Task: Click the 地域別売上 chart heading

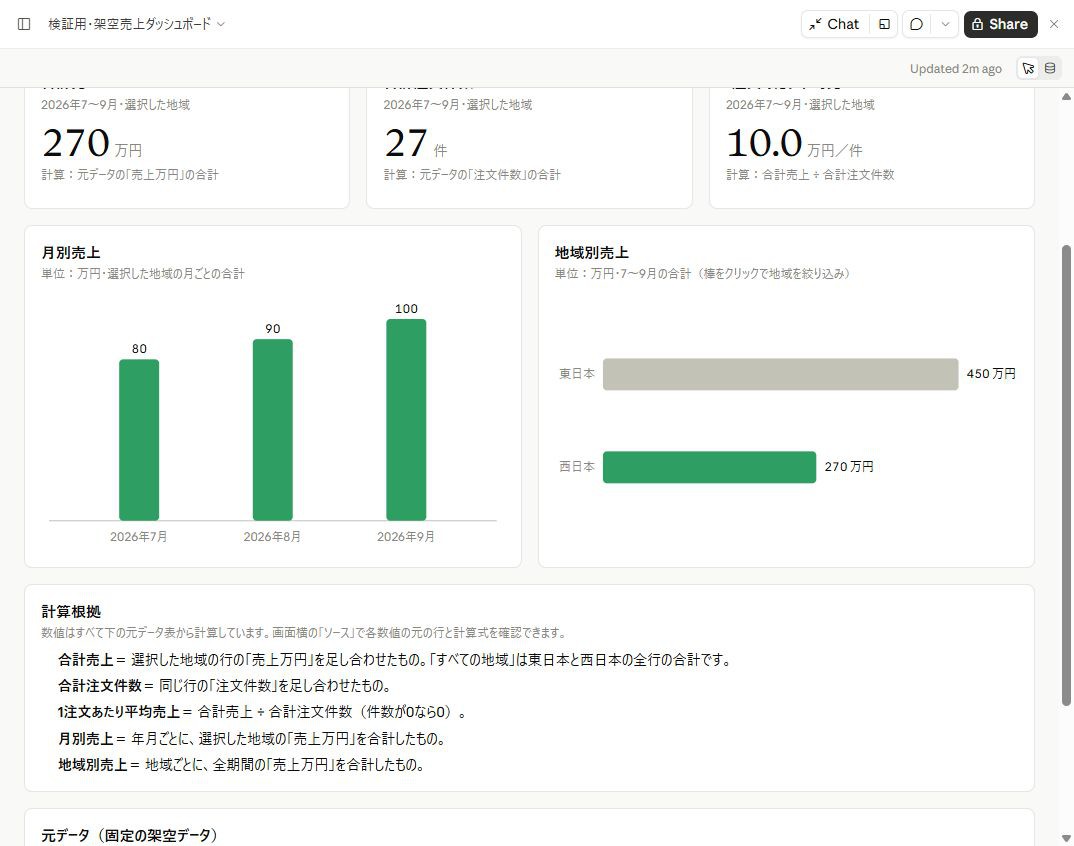Action: [592, 253]
